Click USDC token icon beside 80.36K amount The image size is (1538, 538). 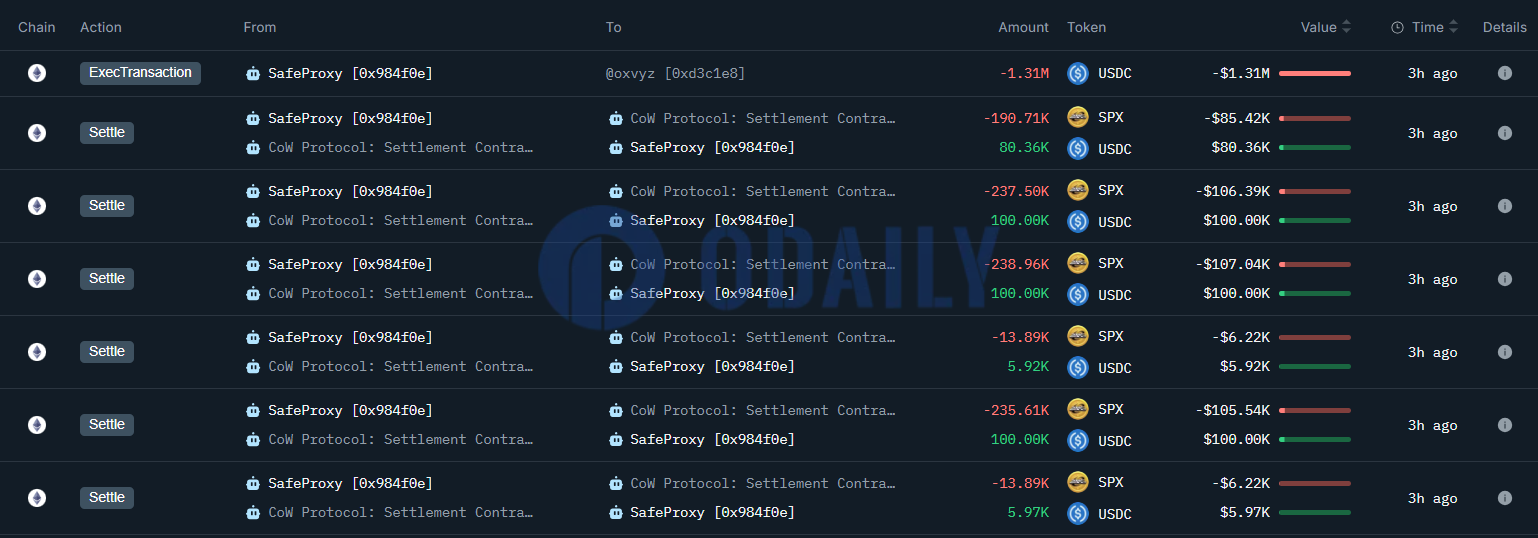click(x=1078, y=148)
